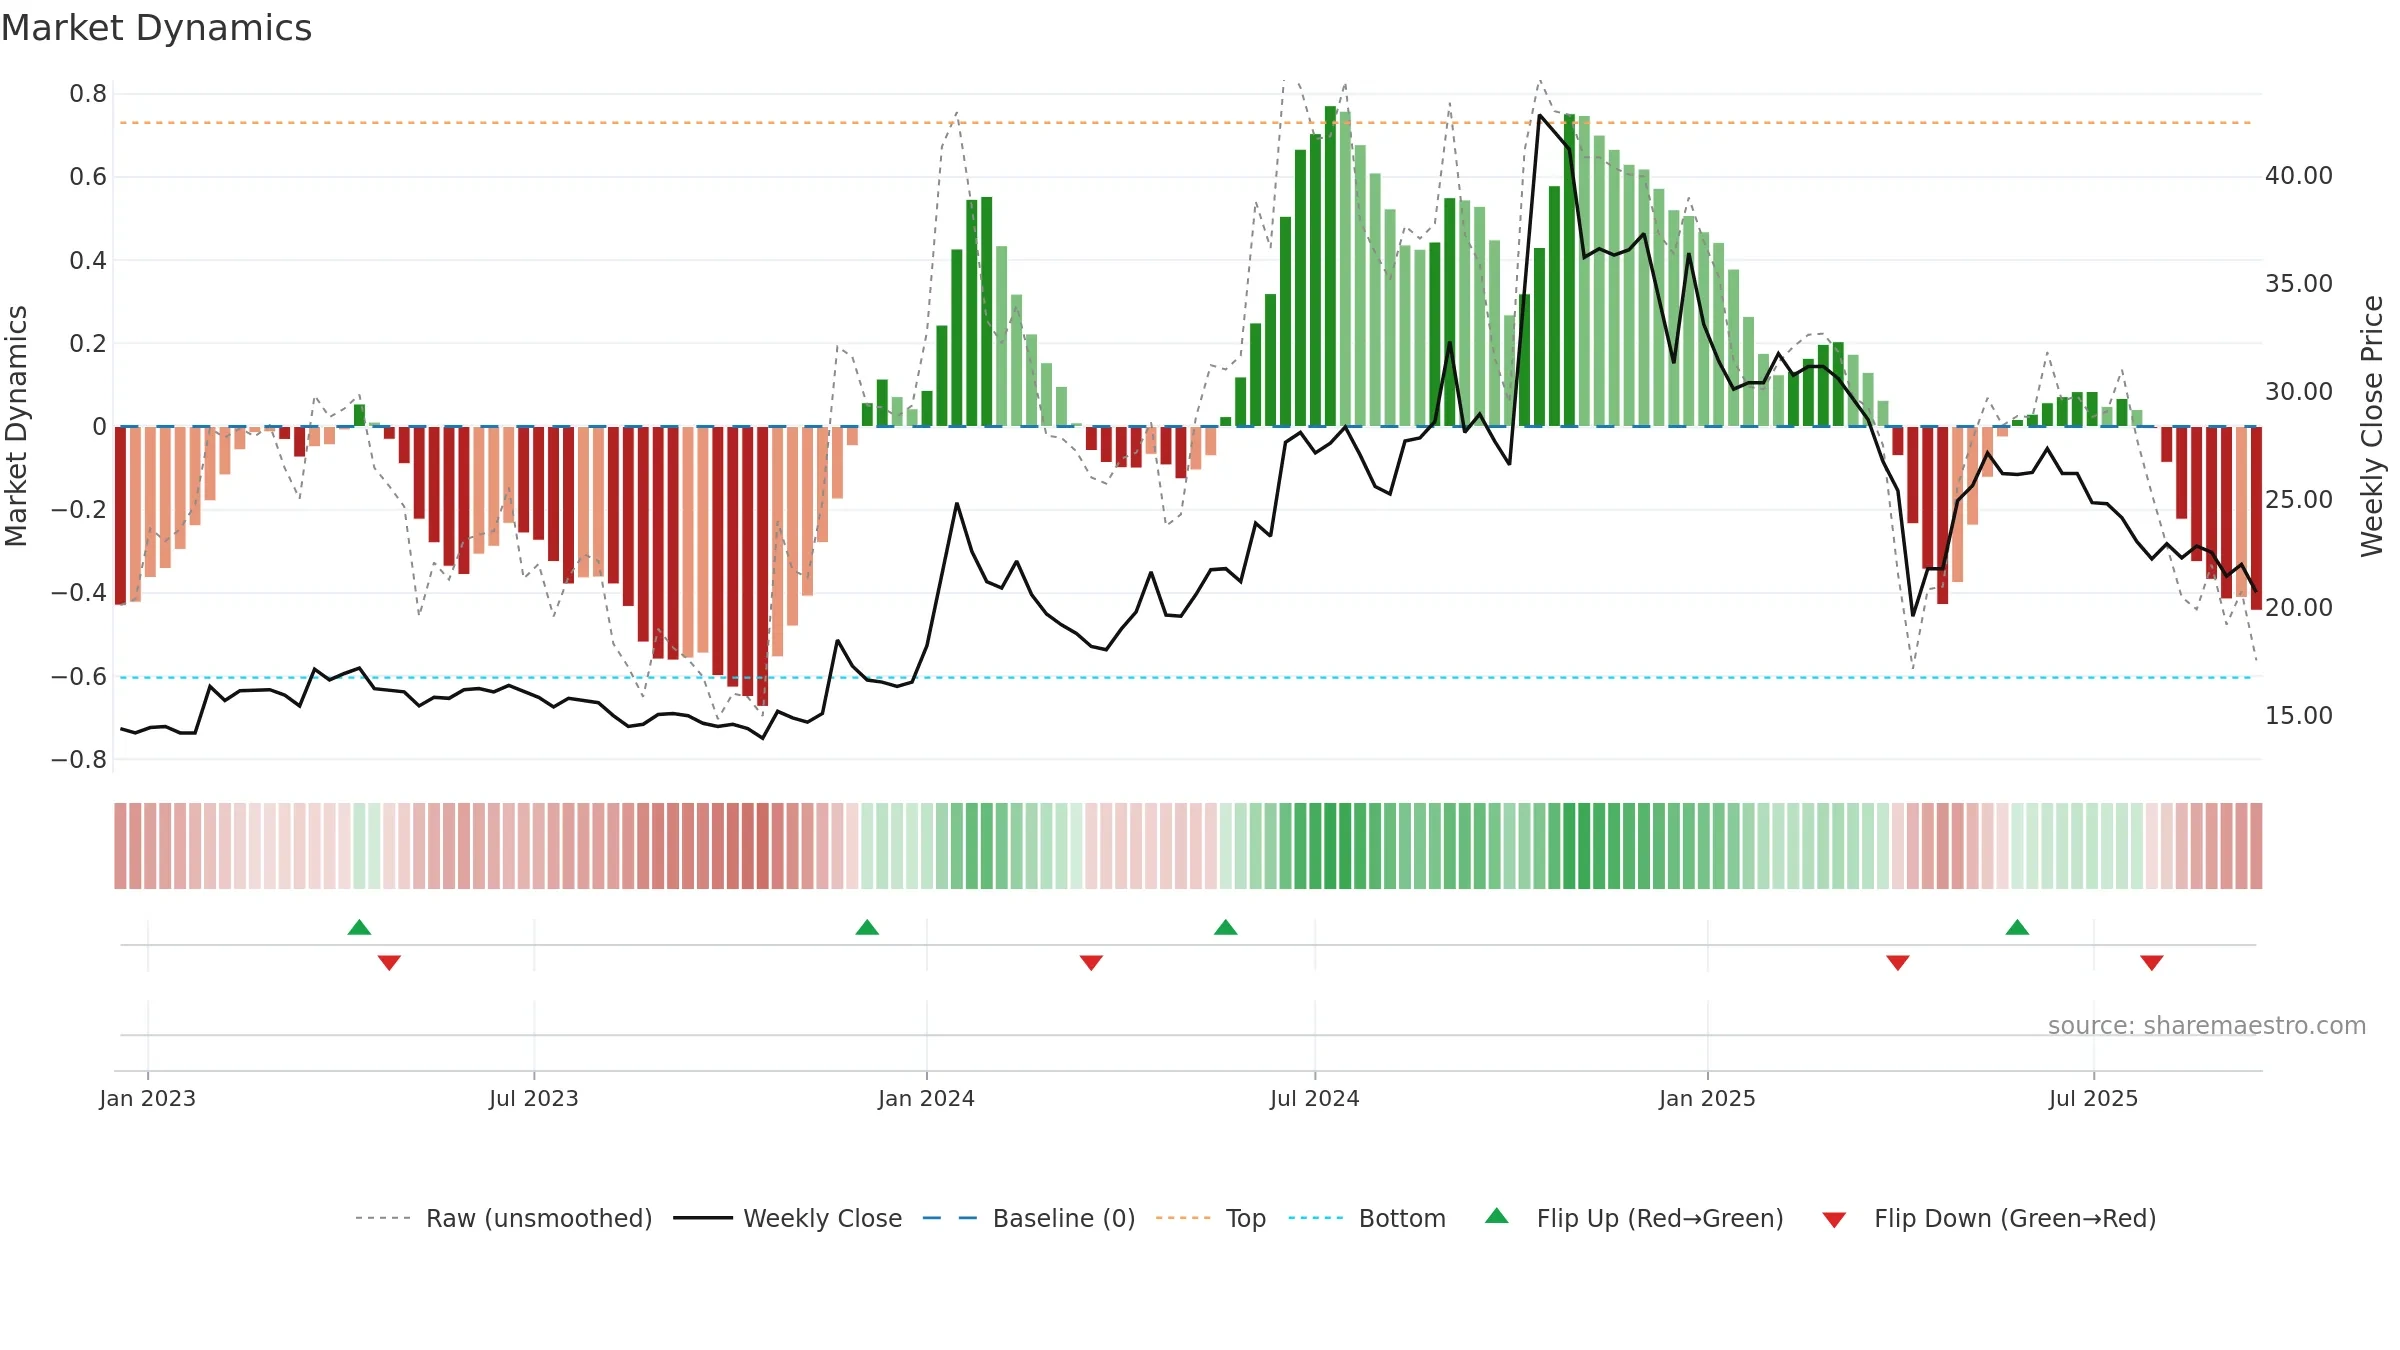Click the red flip-down marker after Jan 2024
The height and width of the screenshot is (1350, 2400).
(1091, 962)
